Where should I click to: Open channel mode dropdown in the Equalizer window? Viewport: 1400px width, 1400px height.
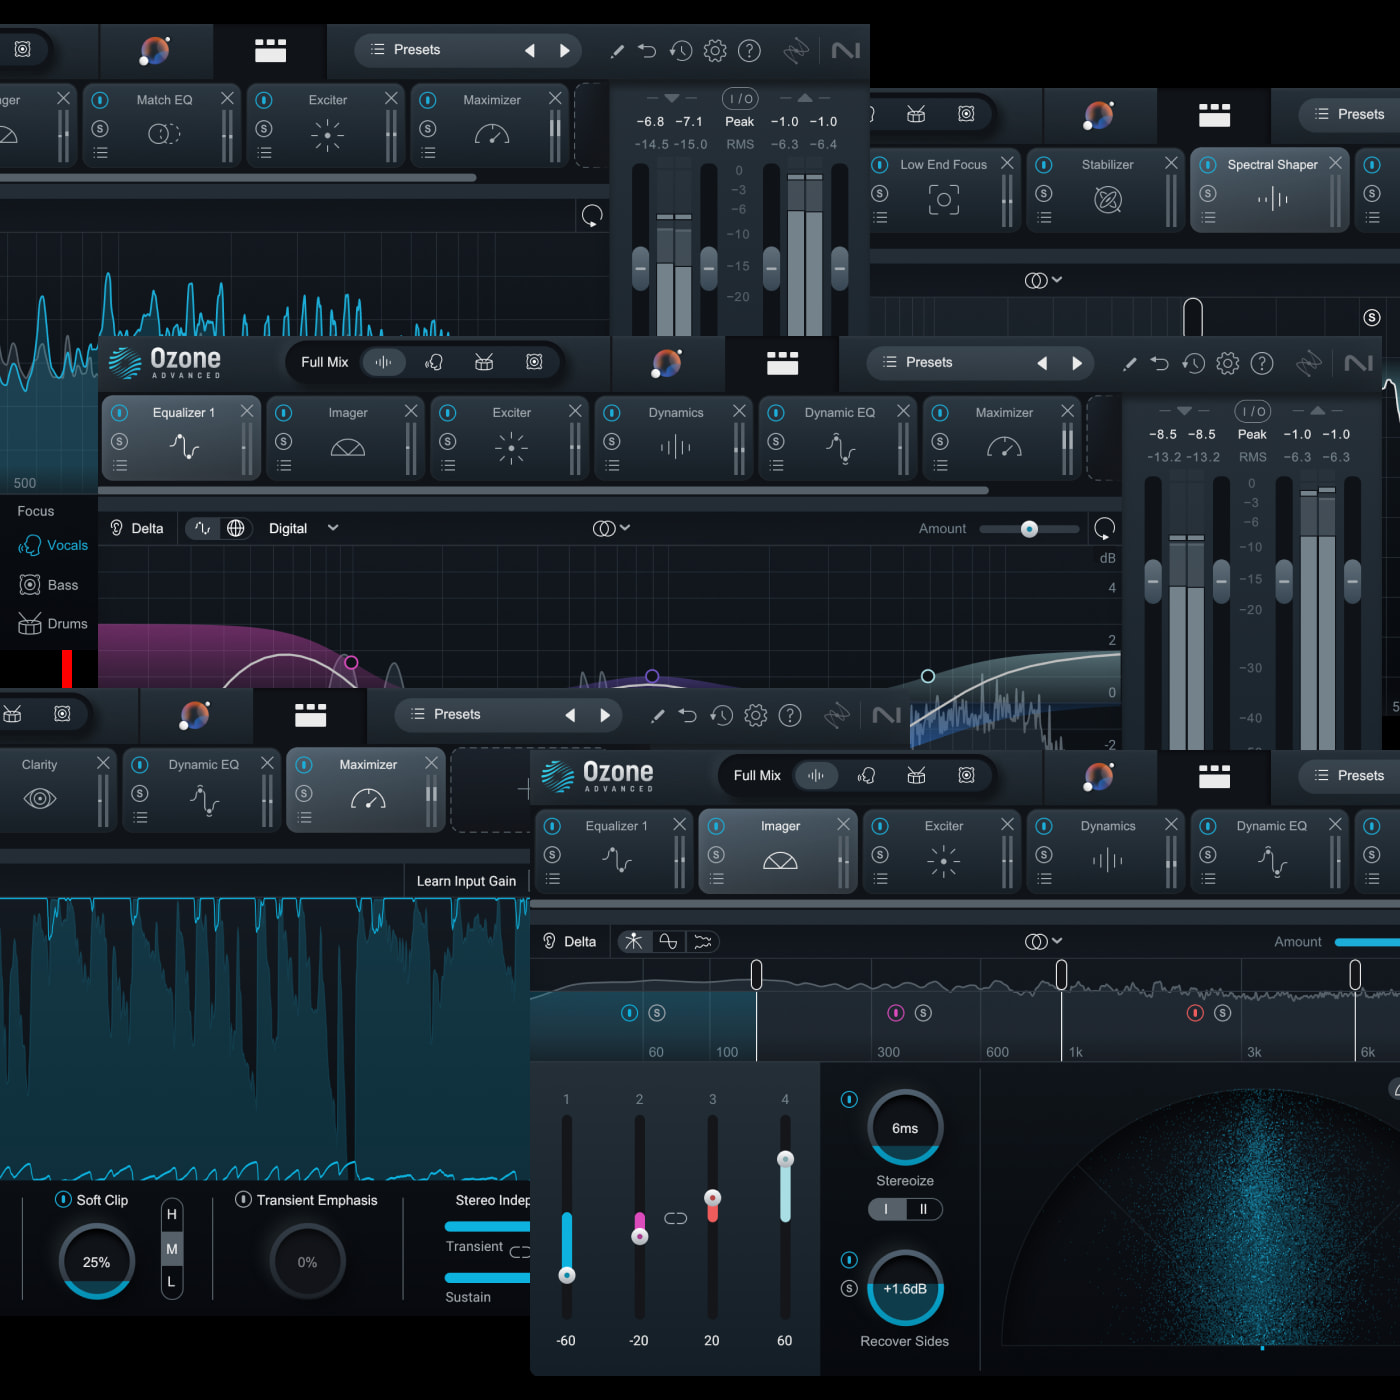click(x=611, y=528)
